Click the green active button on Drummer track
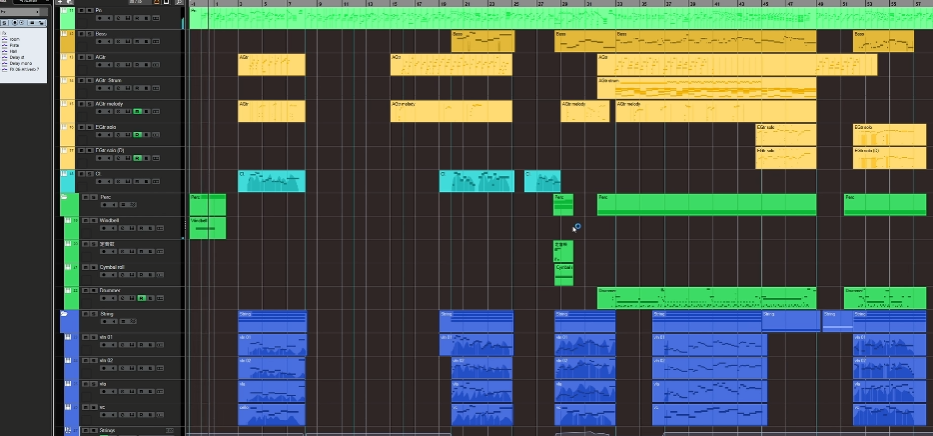Viewport: 933px width, 436px height. tap(140, 298)
